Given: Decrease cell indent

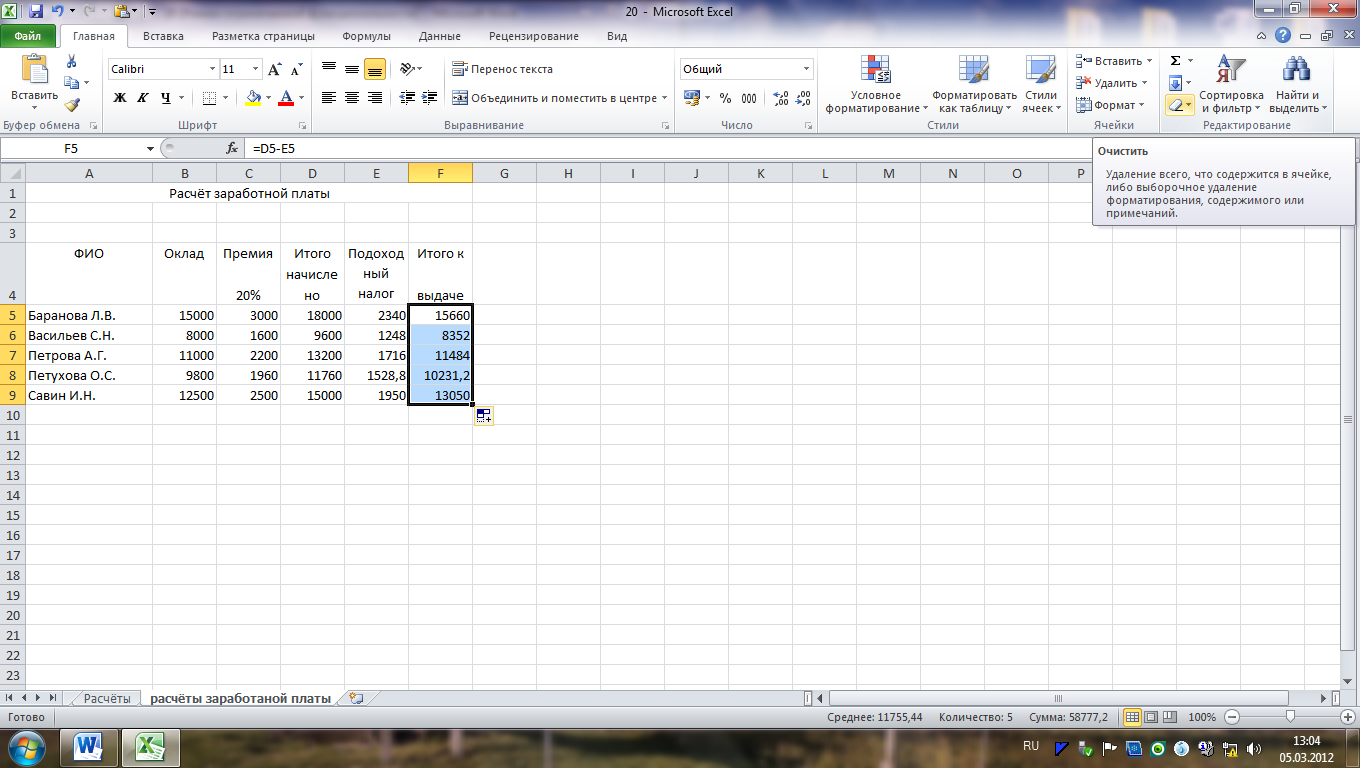Looking at the screenshot, I should [406, 97].
